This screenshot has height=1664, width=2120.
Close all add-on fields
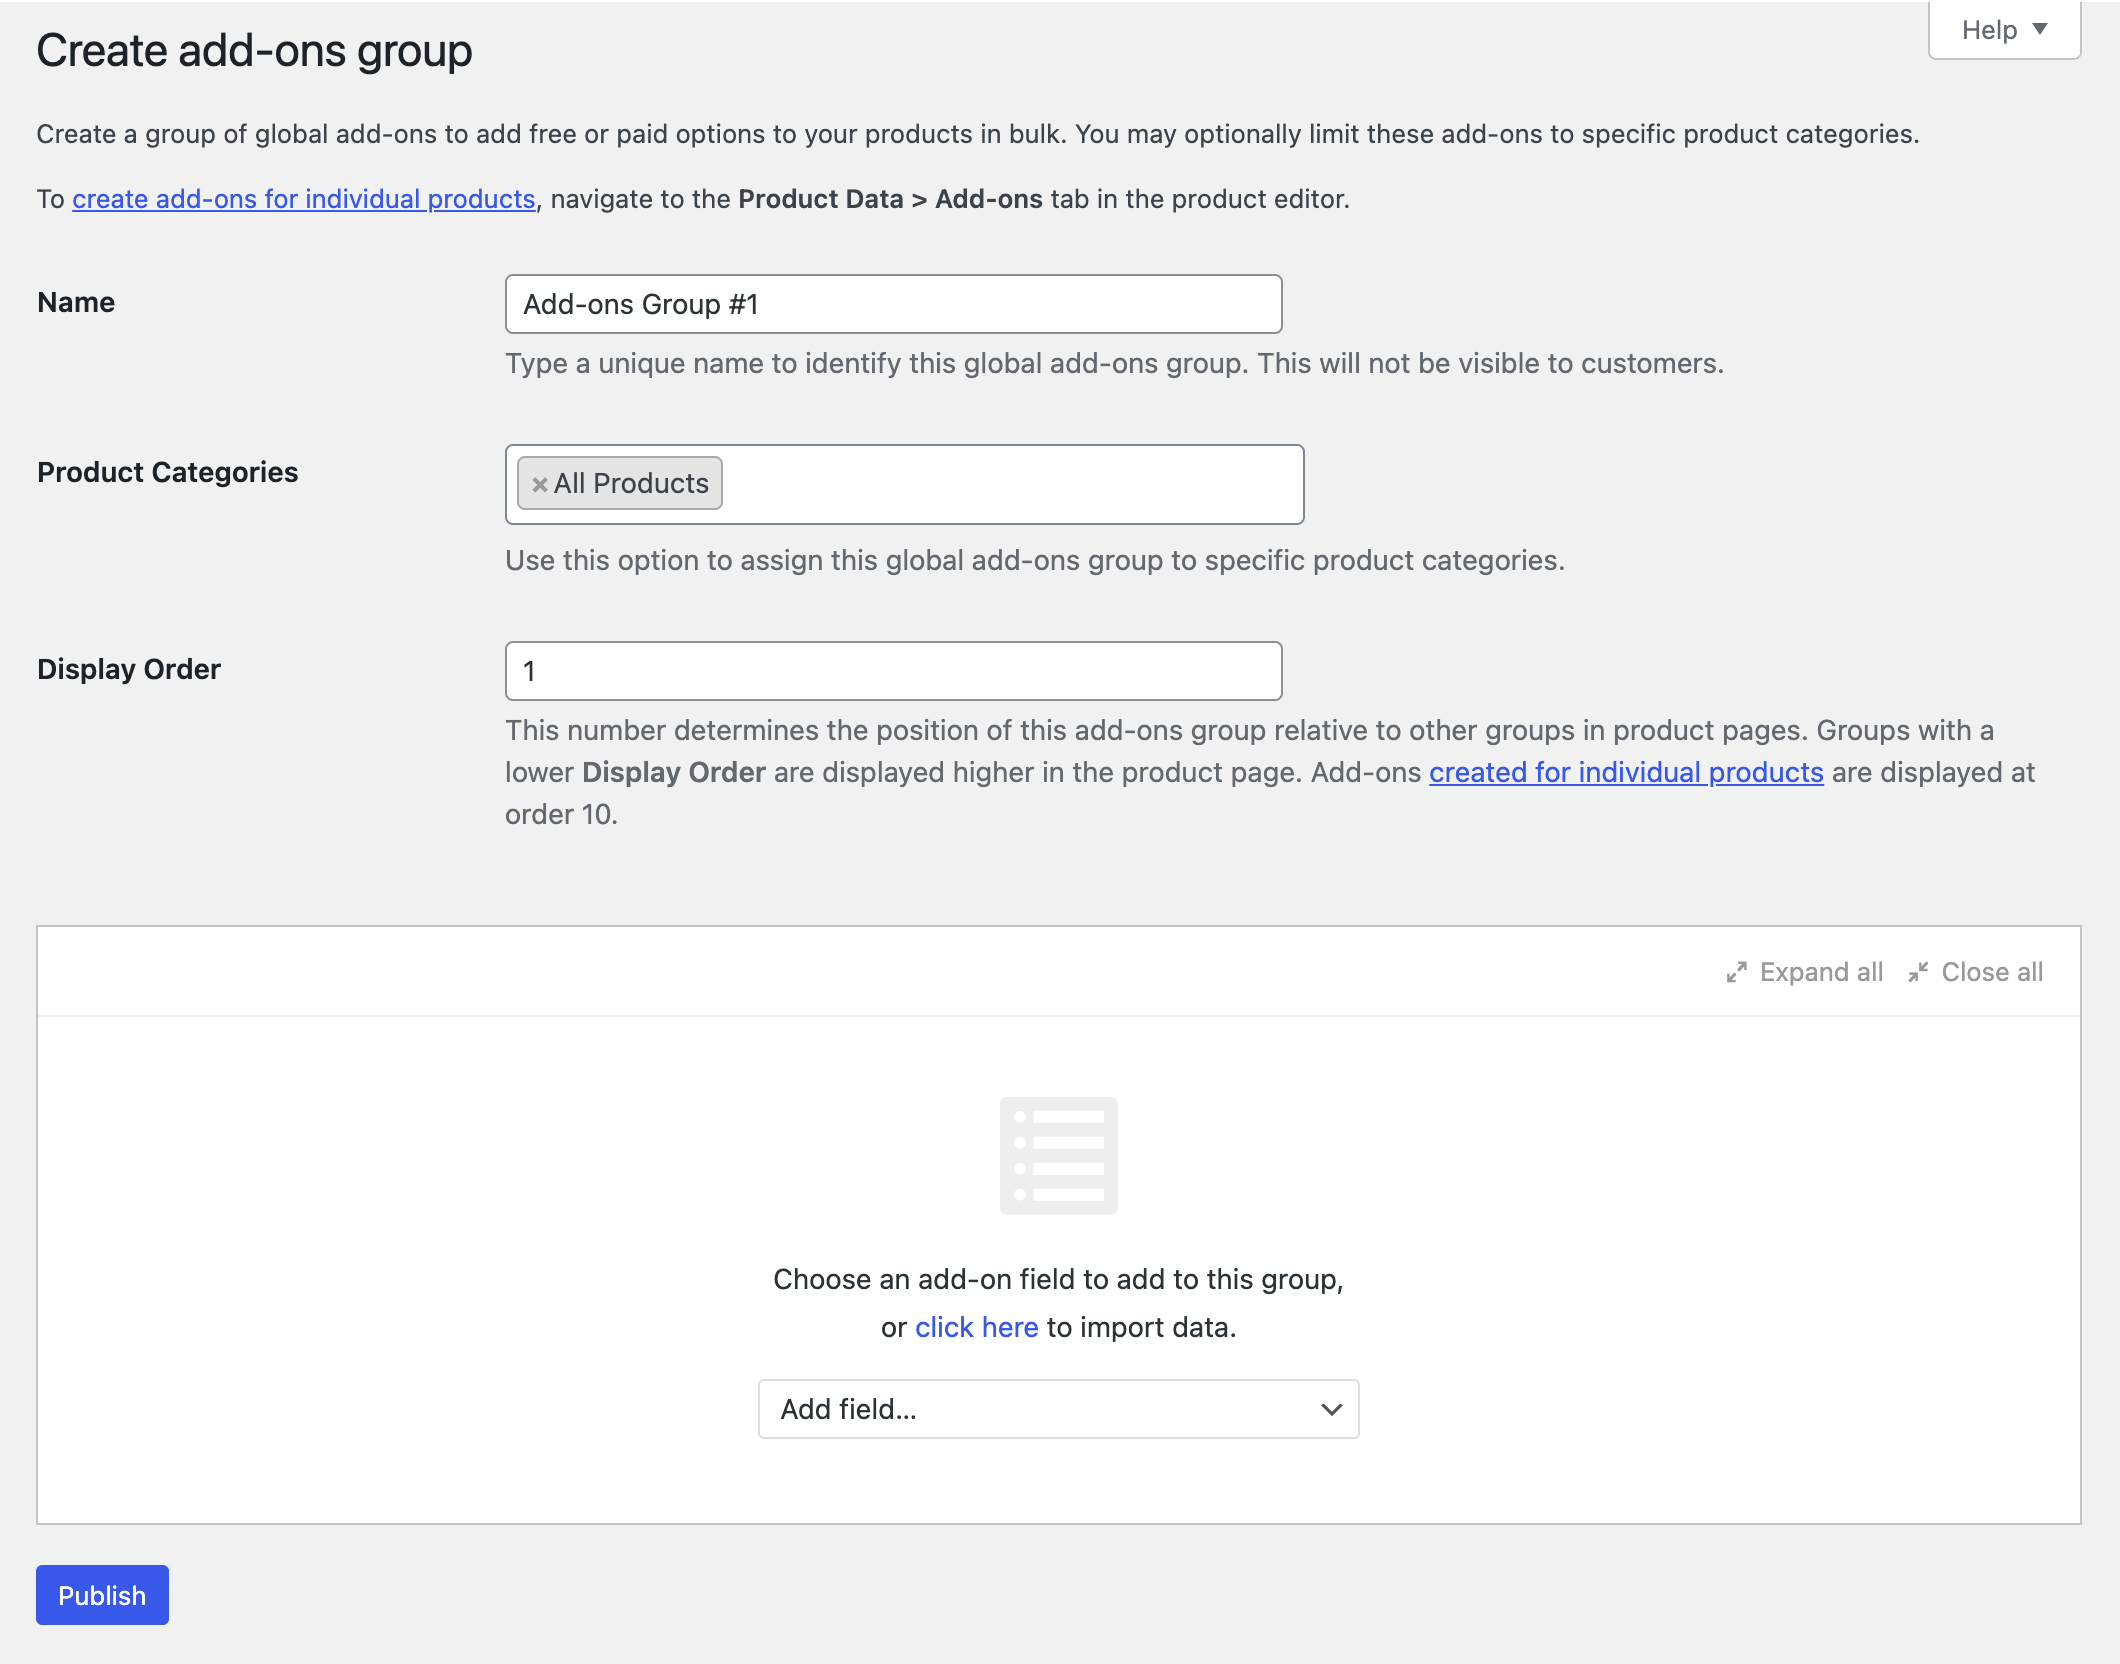(1994, 971)
